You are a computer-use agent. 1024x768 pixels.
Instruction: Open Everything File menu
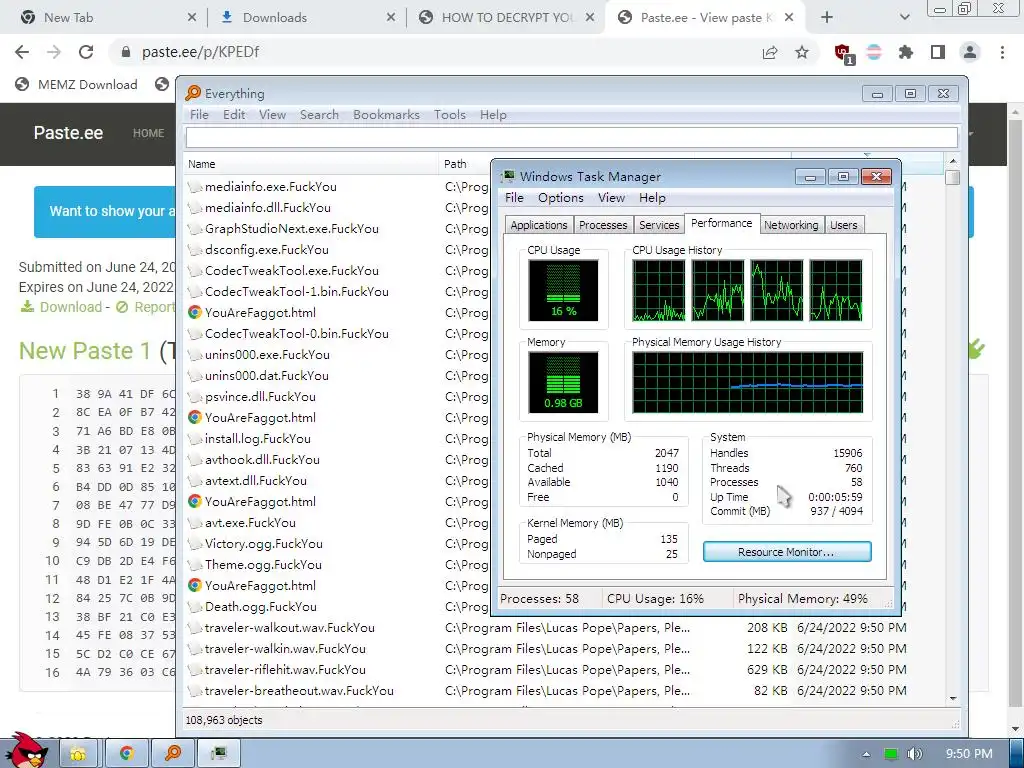199,114
